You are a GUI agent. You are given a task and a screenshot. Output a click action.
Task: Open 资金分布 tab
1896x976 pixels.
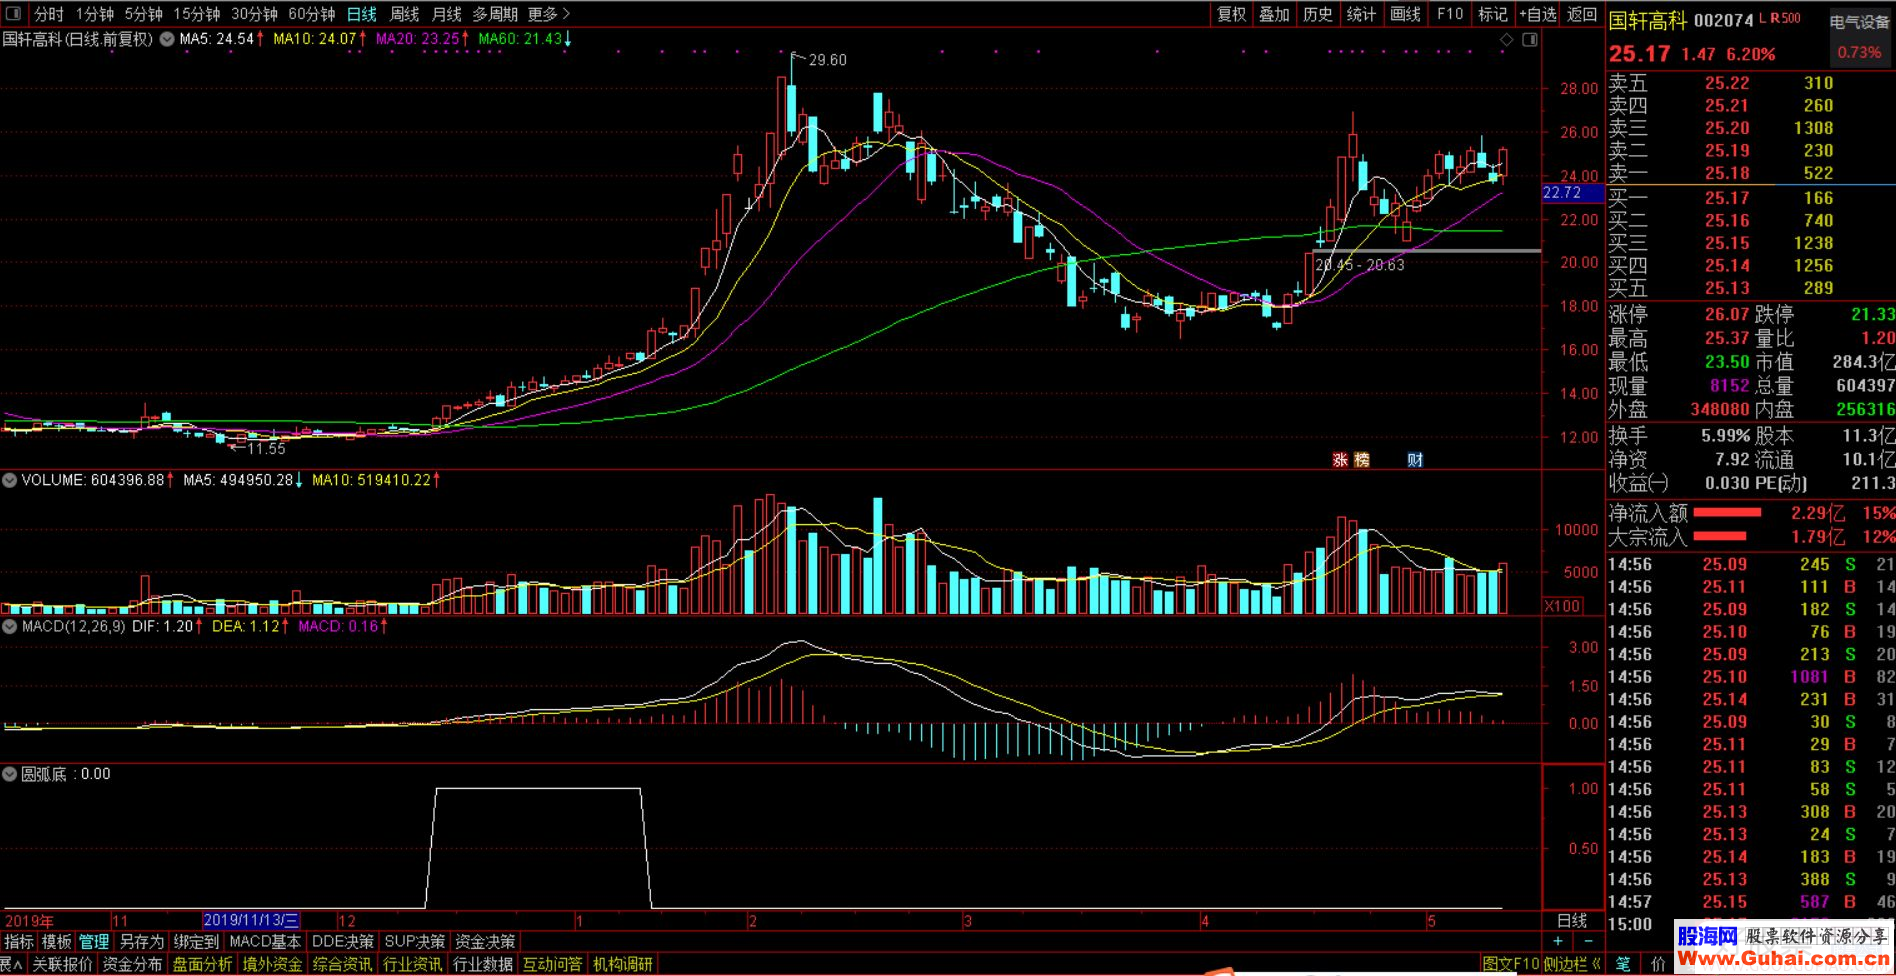point(132,964)
